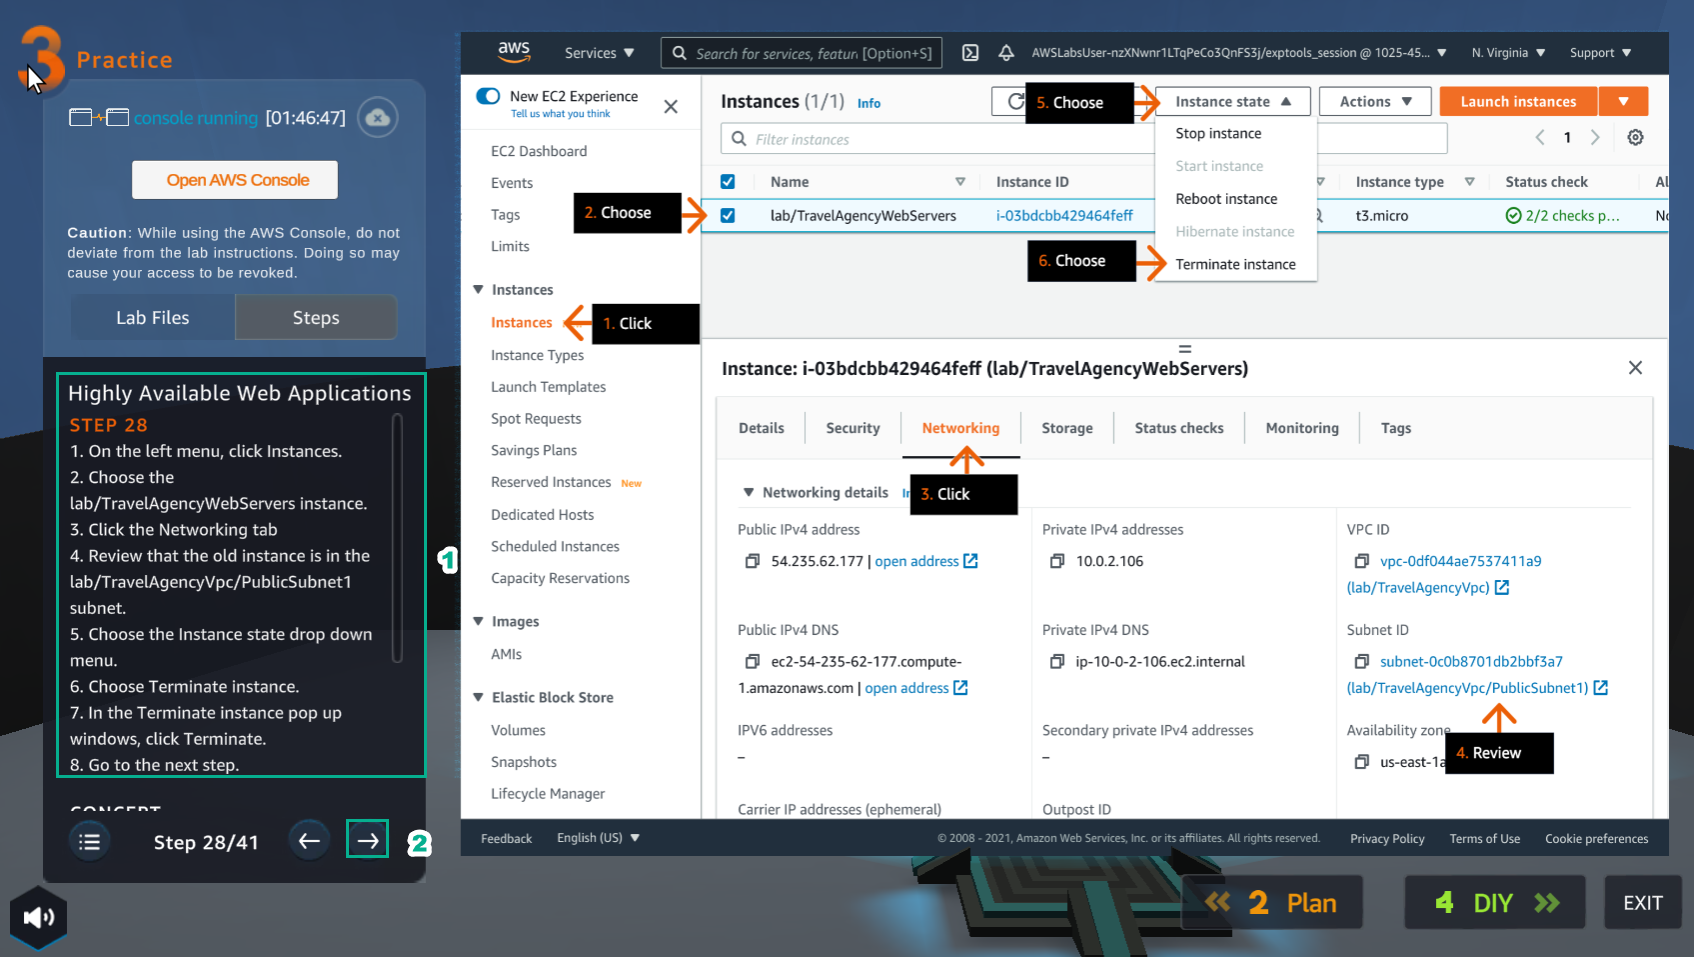The image size is (1694, 957).
Task: Click the refresh instances icon
Action: click(1015, 102)
